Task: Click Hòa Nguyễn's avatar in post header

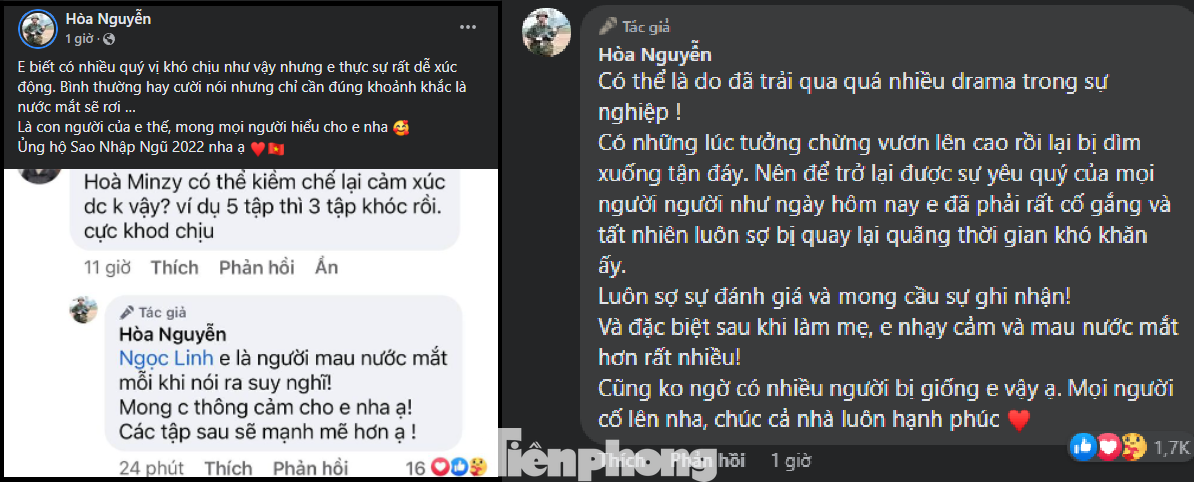Action: click(x=38, y=29)
